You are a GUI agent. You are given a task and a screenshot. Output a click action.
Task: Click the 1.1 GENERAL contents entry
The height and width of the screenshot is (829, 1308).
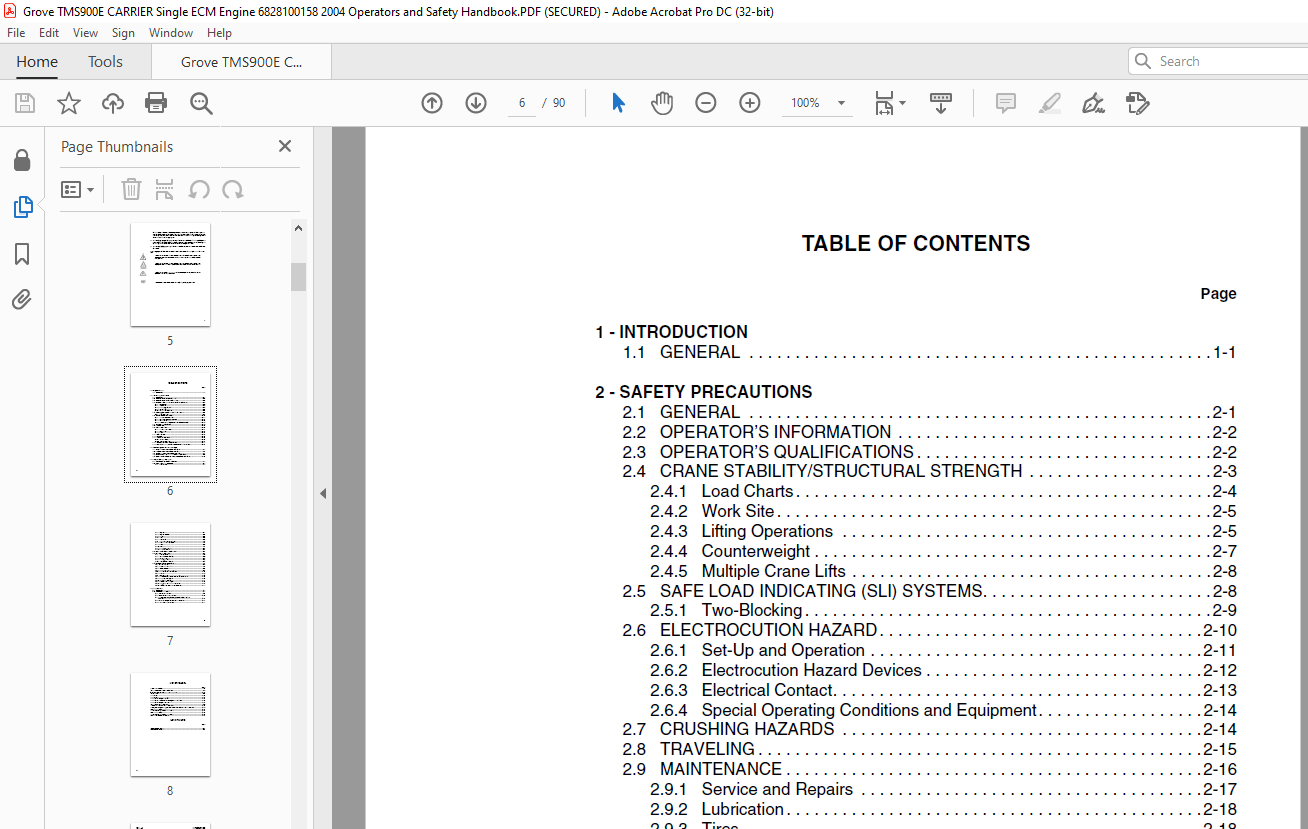(929, 352)
